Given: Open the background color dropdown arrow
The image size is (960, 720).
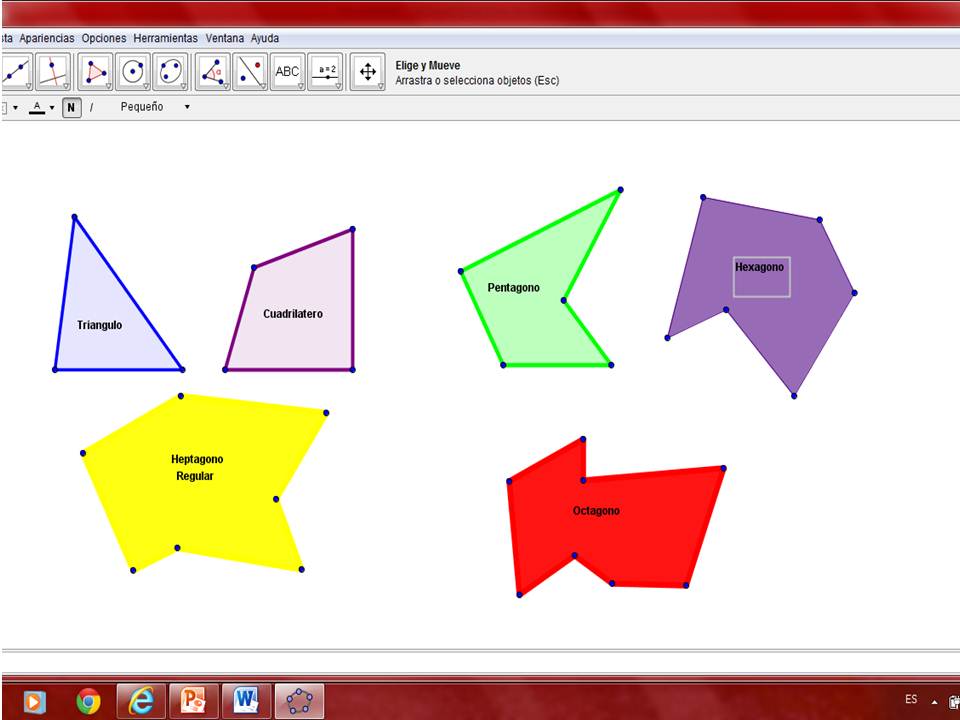Looking at the screenshot, I should click(15, 108).
